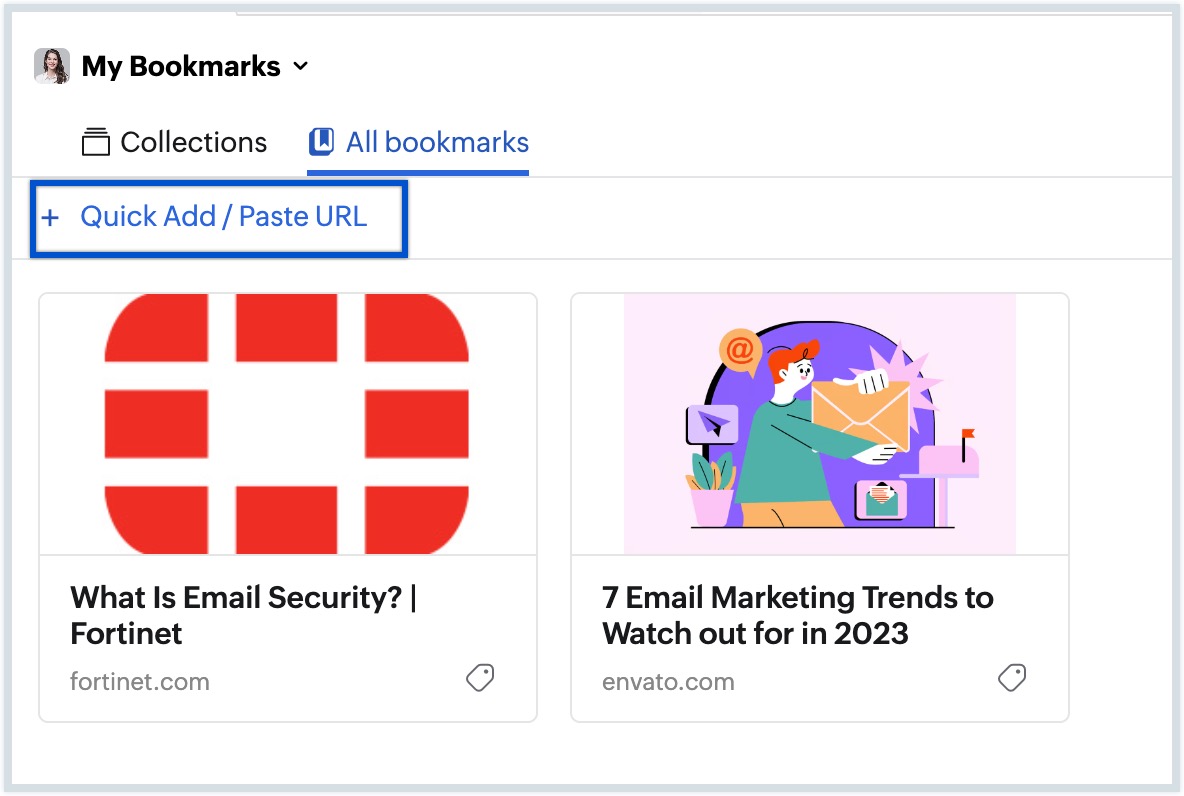Screen dimensions: 1184x796
Task: Click the Collections panel icon
Action: click(96, 142)
